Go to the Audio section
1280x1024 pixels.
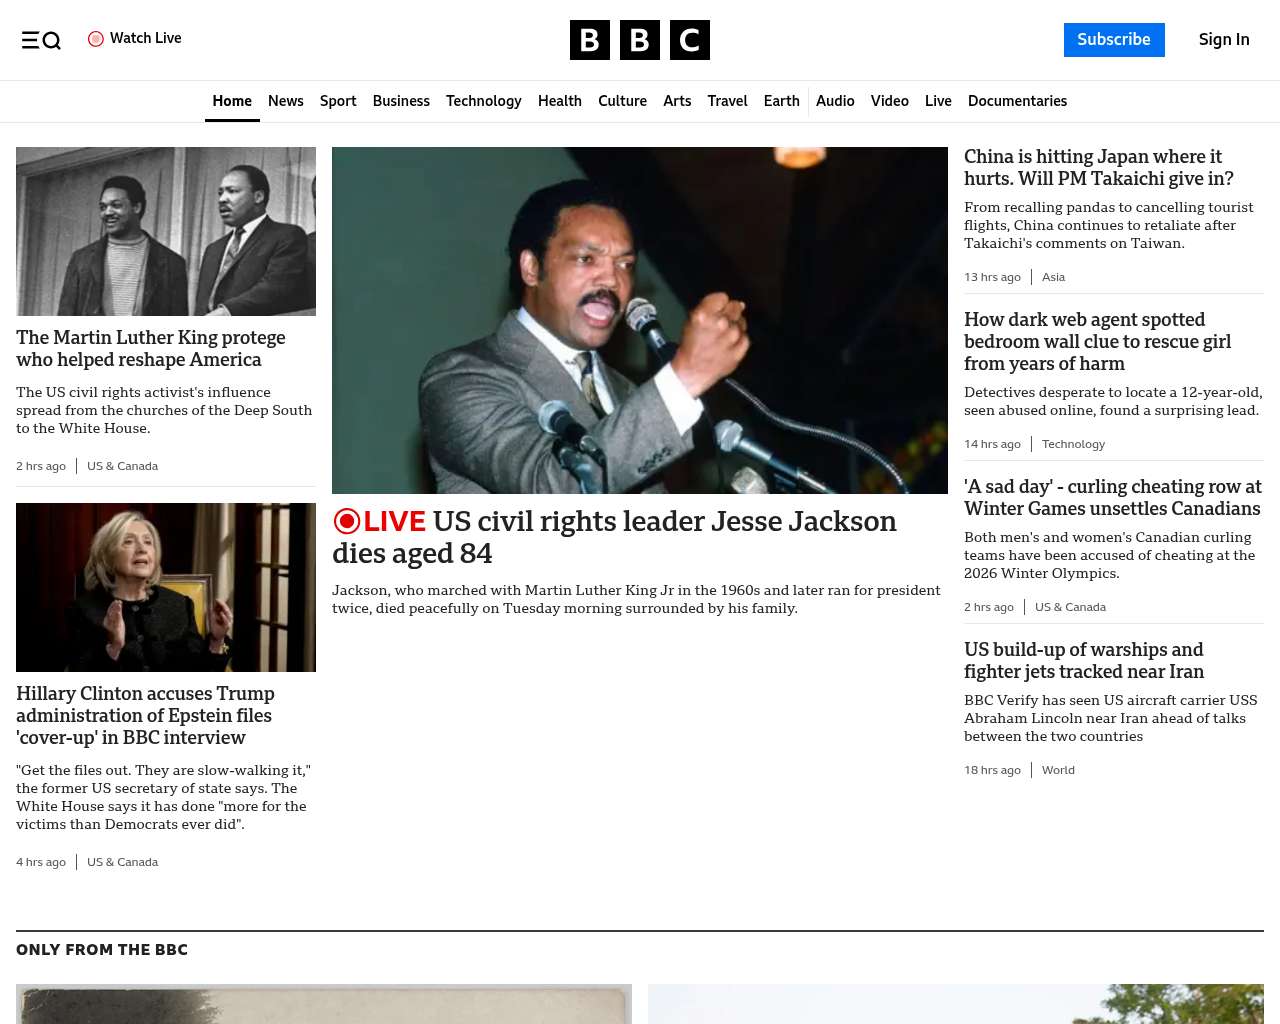(835, 101)
